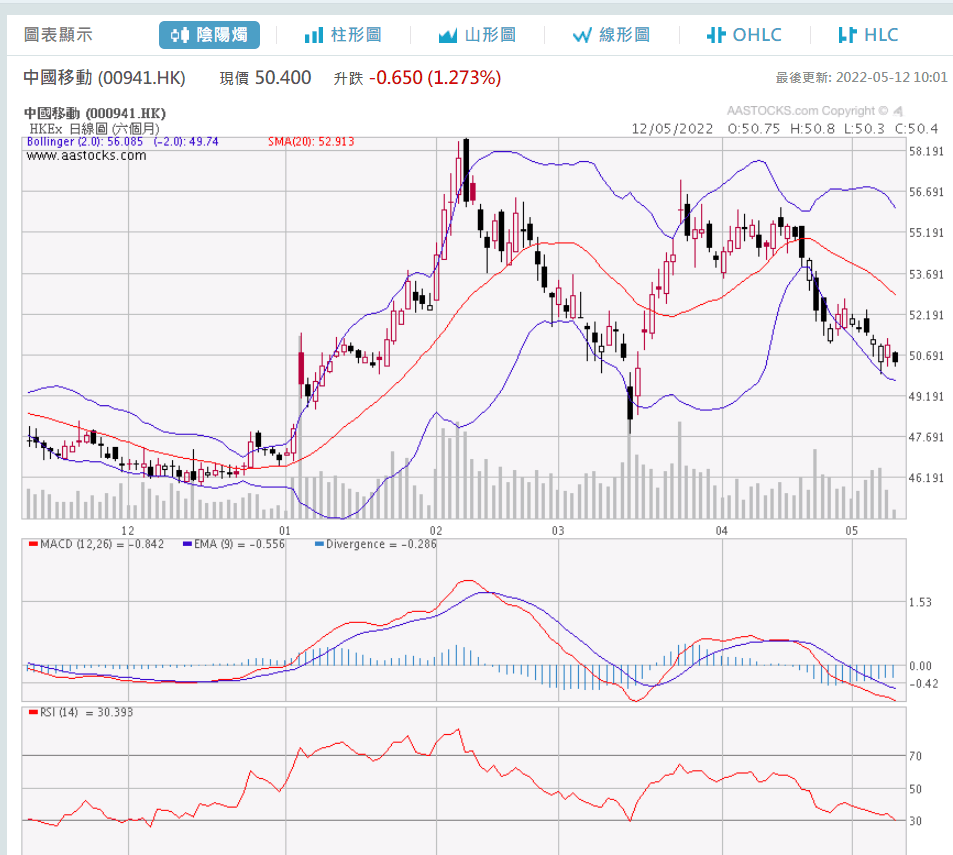Click the MACD 1.53 axis label

pos(920,602)
